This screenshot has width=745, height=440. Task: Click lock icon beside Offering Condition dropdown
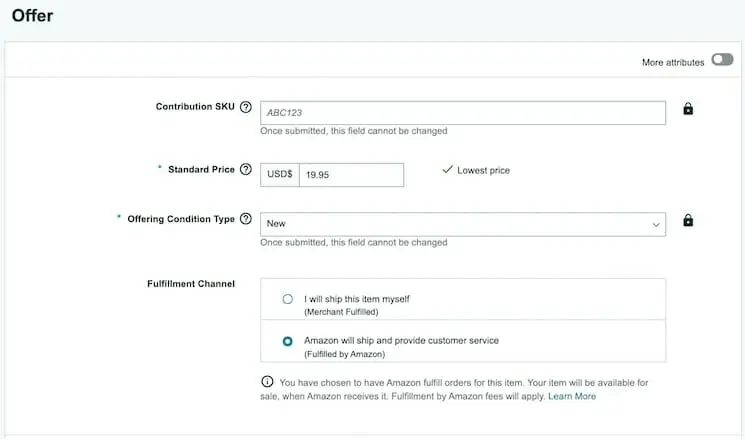[688, 220]
